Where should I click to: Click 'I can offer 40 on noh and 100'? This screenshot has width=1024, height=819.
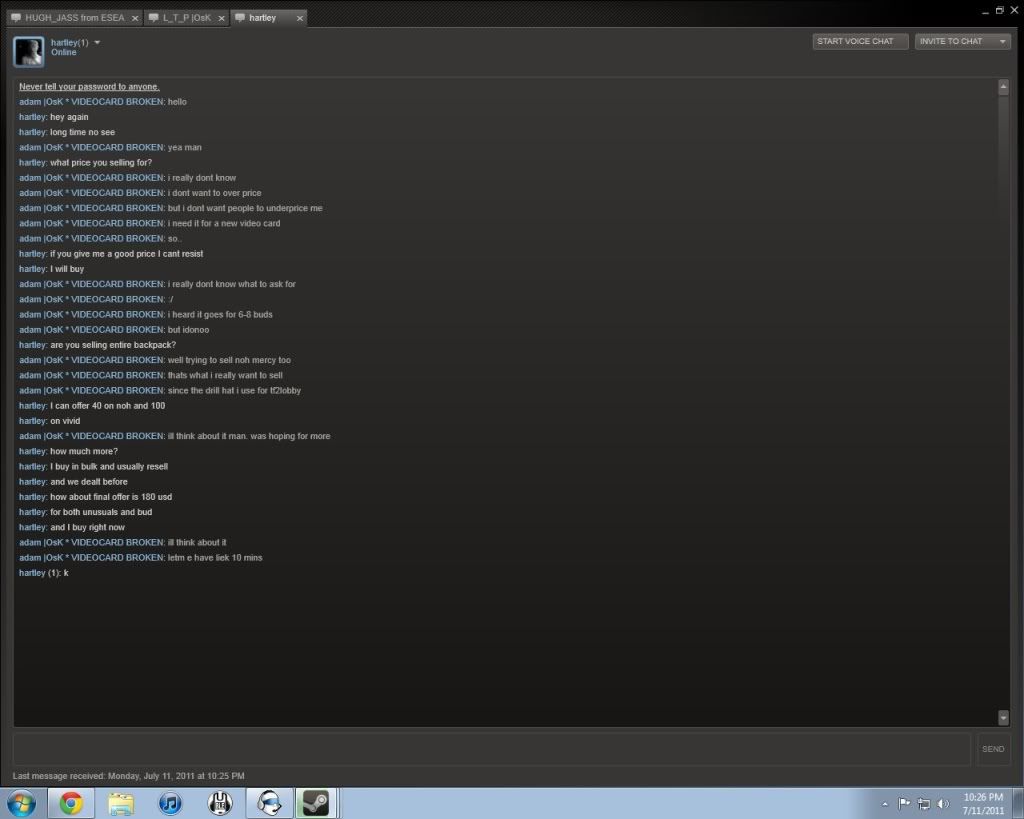[x=108, y=406]
